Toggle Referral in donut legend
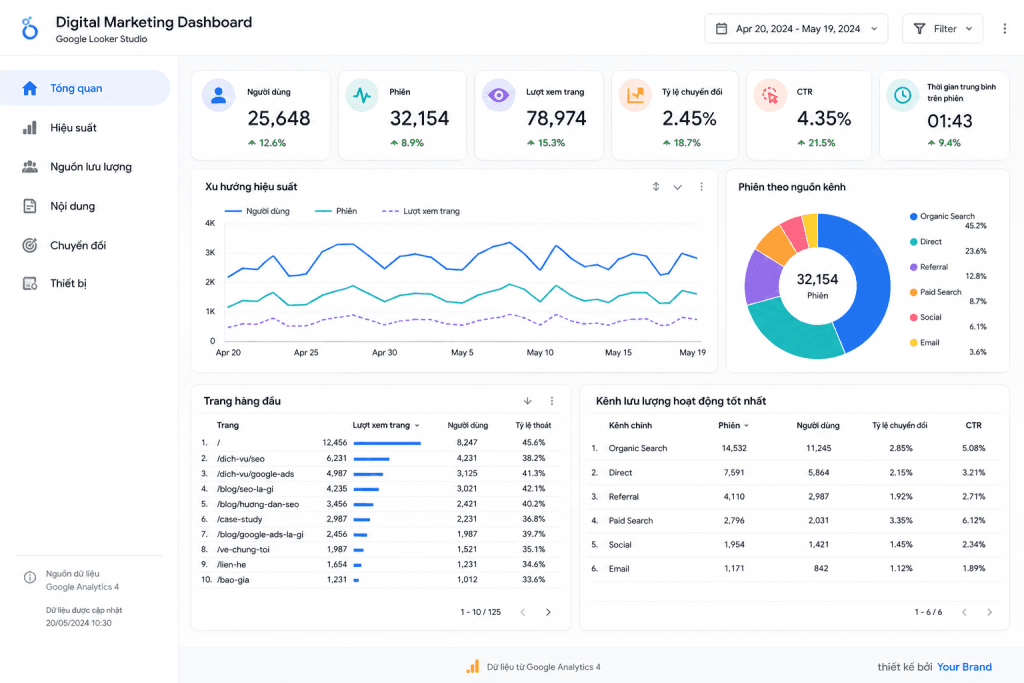 (929, 267)
